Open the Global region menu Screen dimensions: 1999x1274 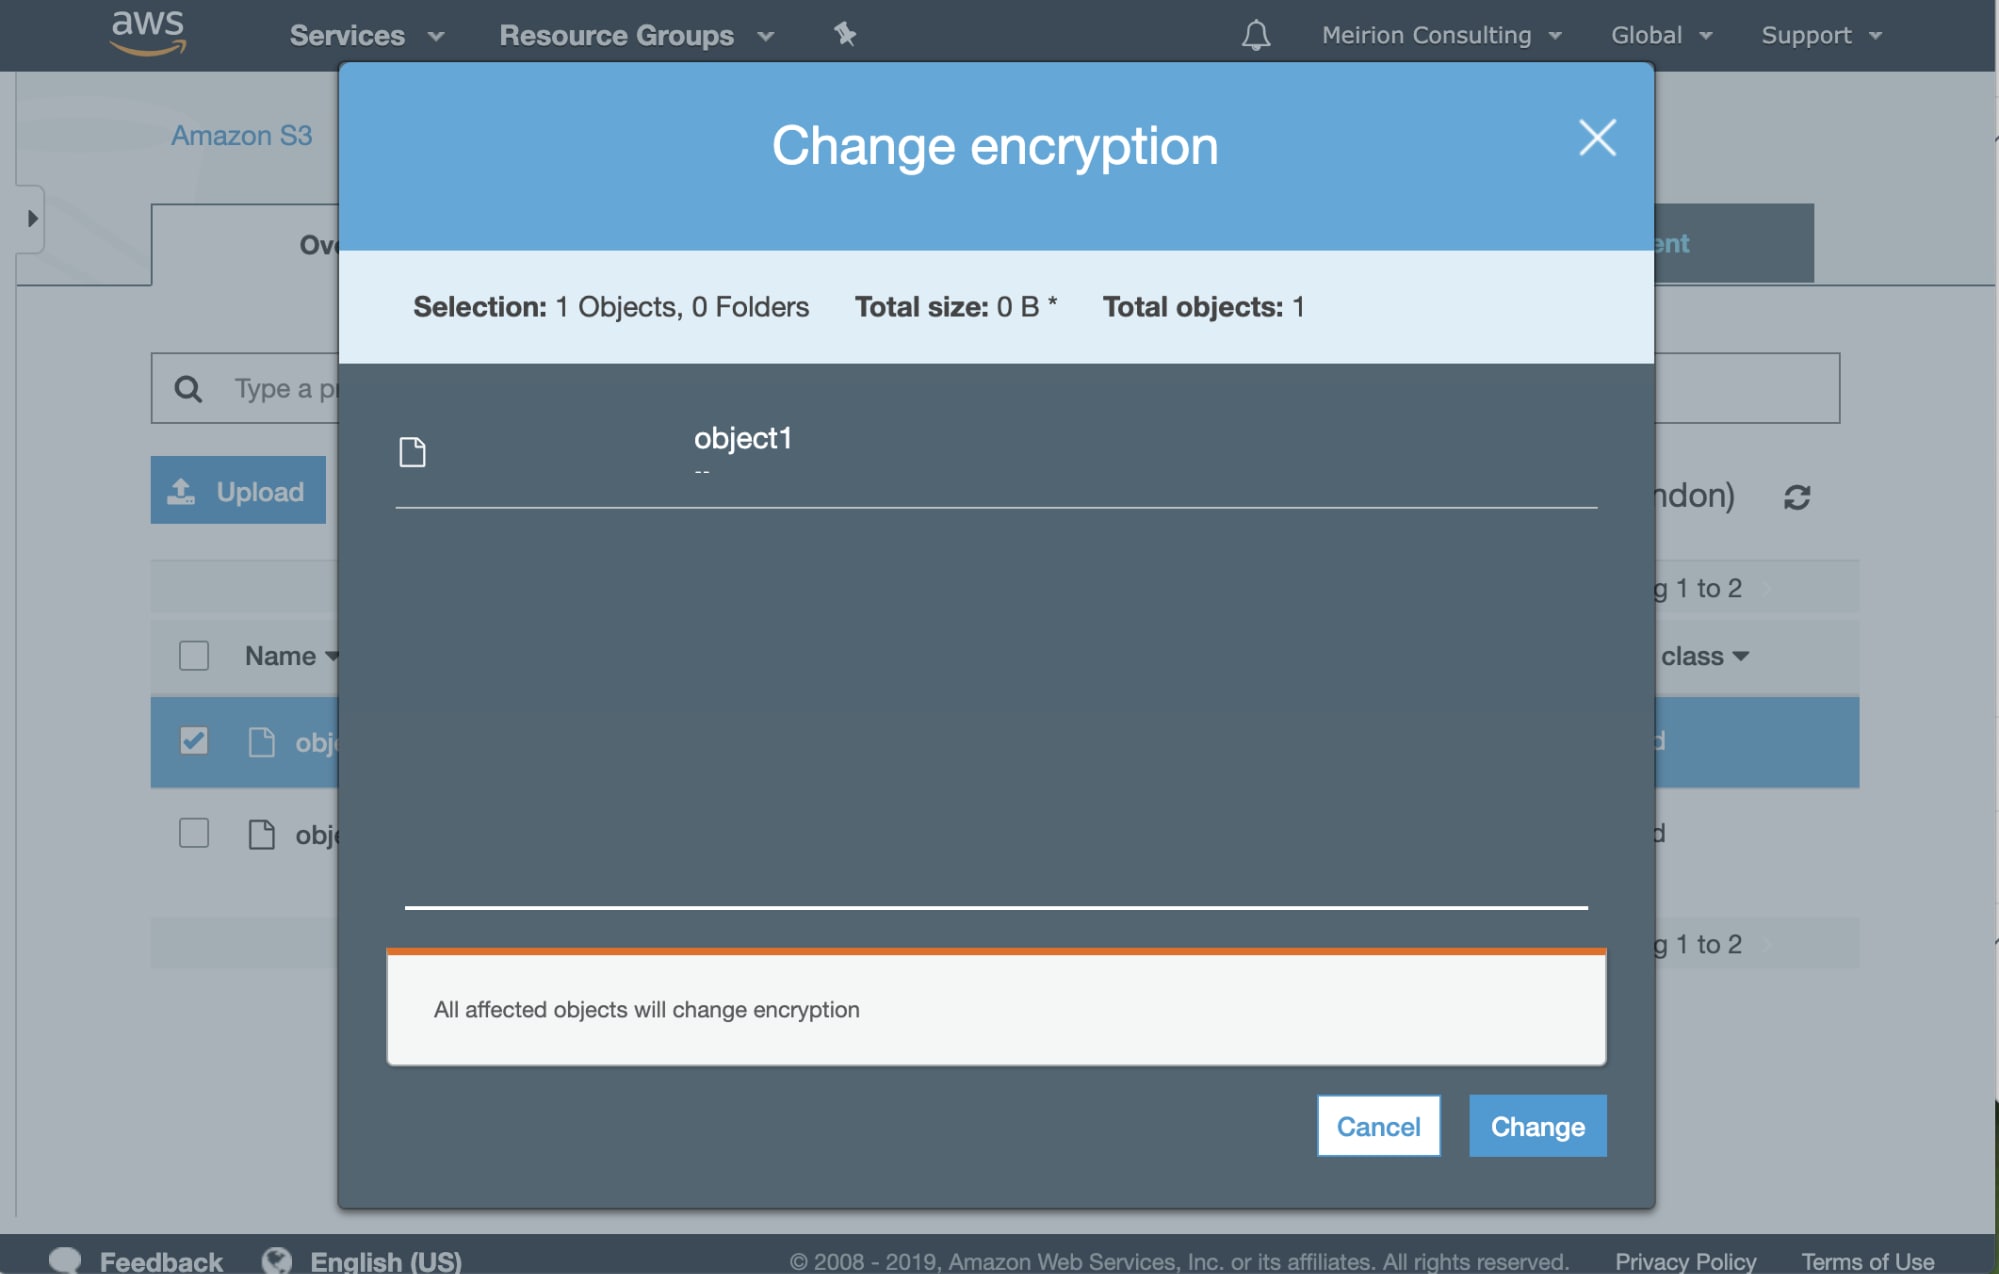(1661, 36)
